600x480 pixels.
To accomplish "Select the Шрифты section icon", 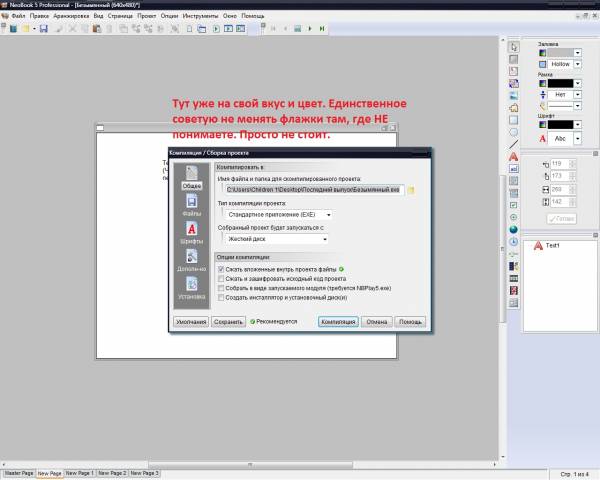I will point(190,232).
